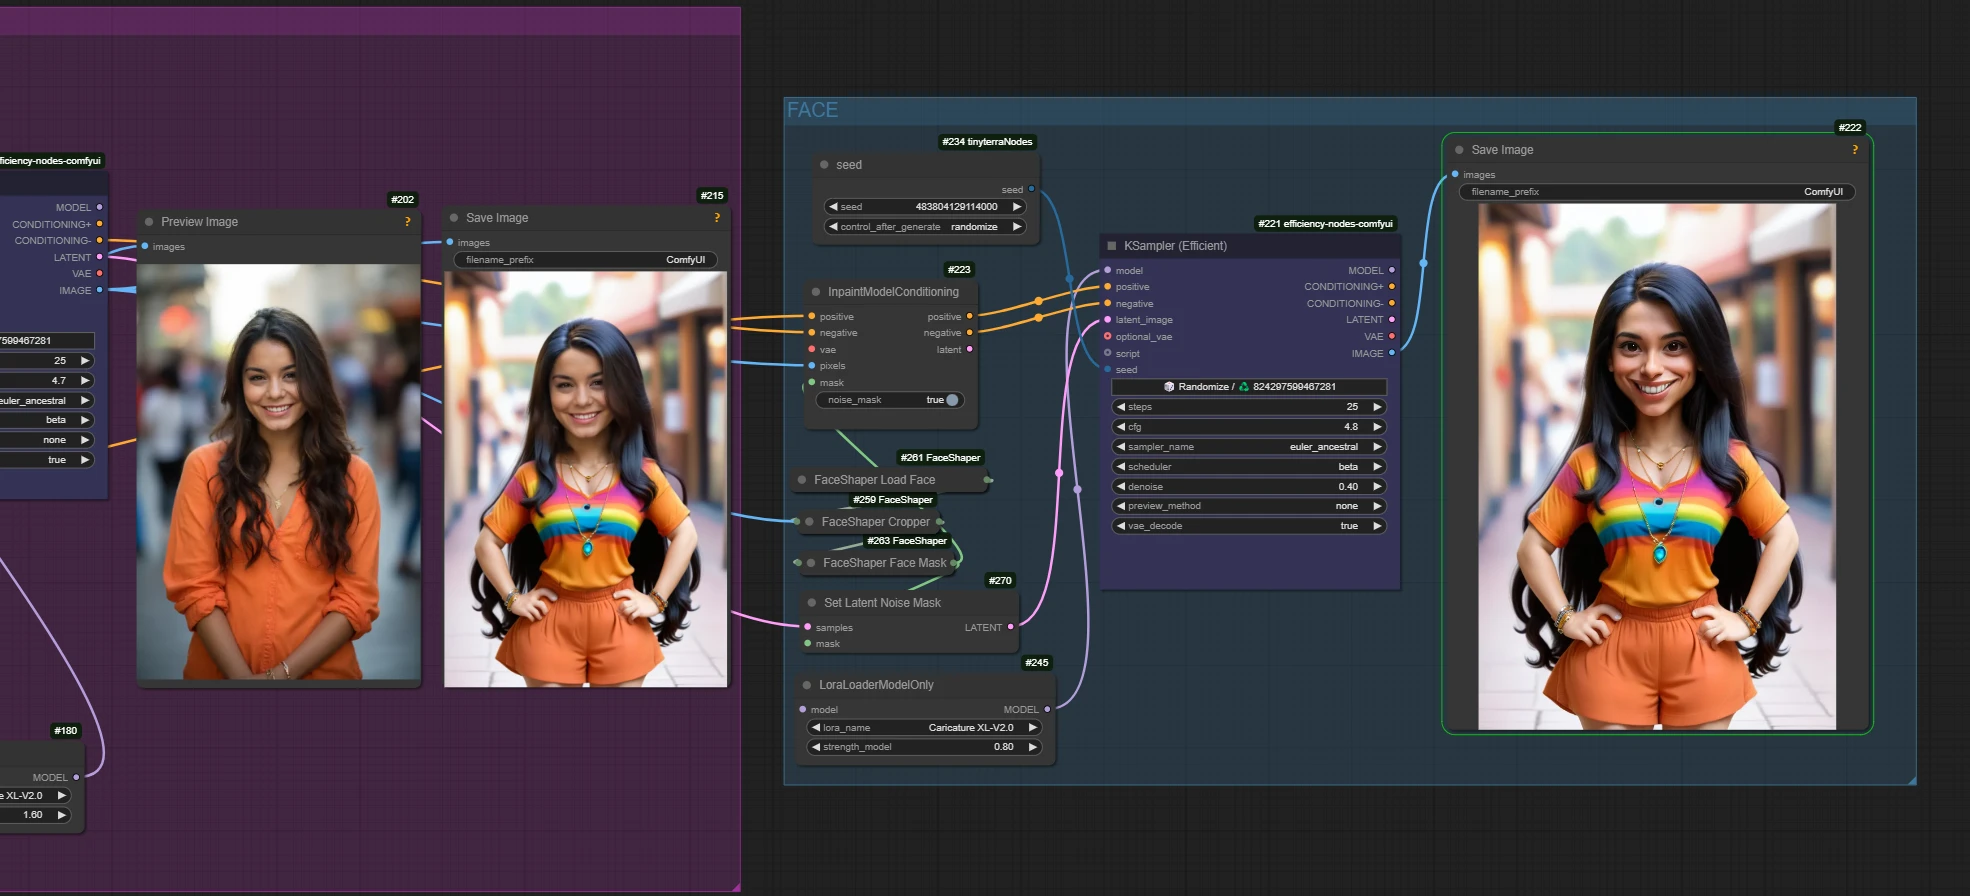Click the IMAGE output port on KSampler (Efficient)
The height and width of the screenshot is (896, 1970).
point(1391,353)
